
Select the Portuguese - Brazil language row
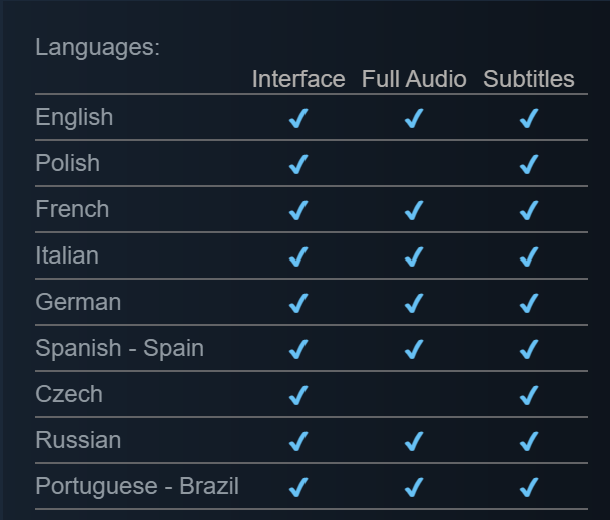(x=311, y=486)
